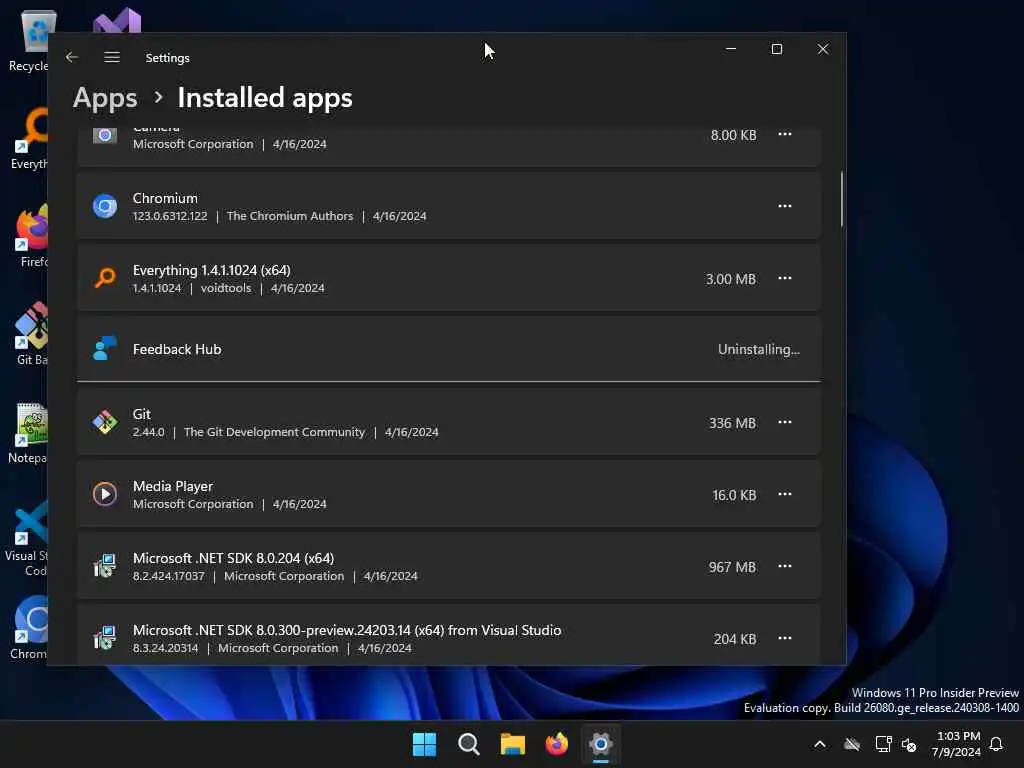Click the voidtools publisher text
The width and height of the screenshot is (1024, 768).
tap(225, 288)
